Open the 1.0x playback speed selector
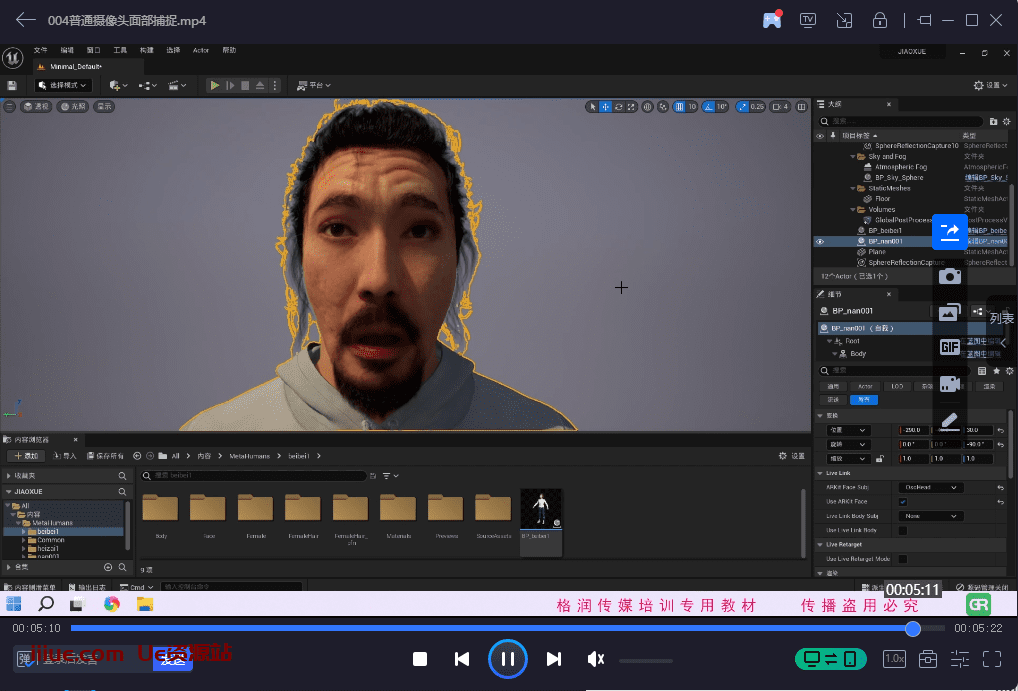Viewport: 1018px width, 691px height. pyautogui.click(x=894, y=659)
